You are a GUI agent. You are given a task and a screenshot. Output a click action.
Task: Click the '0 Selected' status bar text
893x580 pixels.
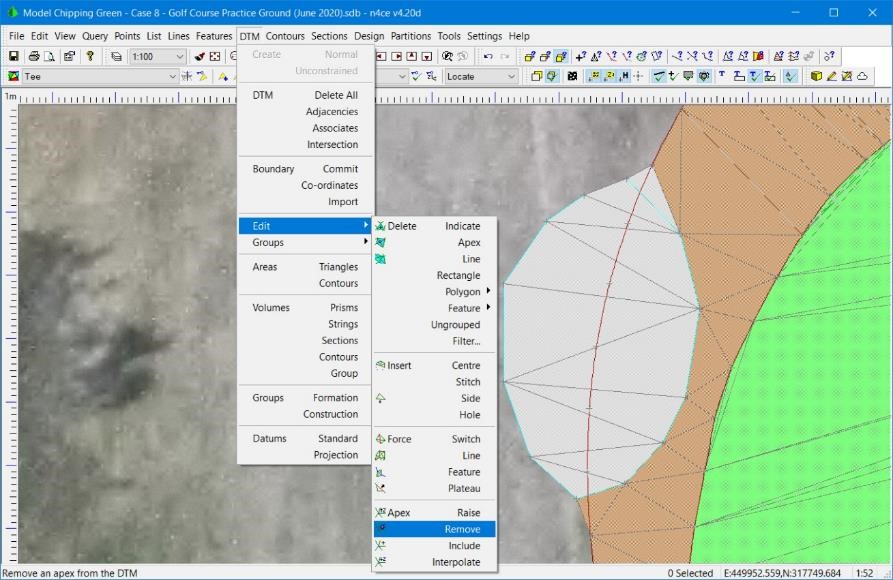[690, 573]
